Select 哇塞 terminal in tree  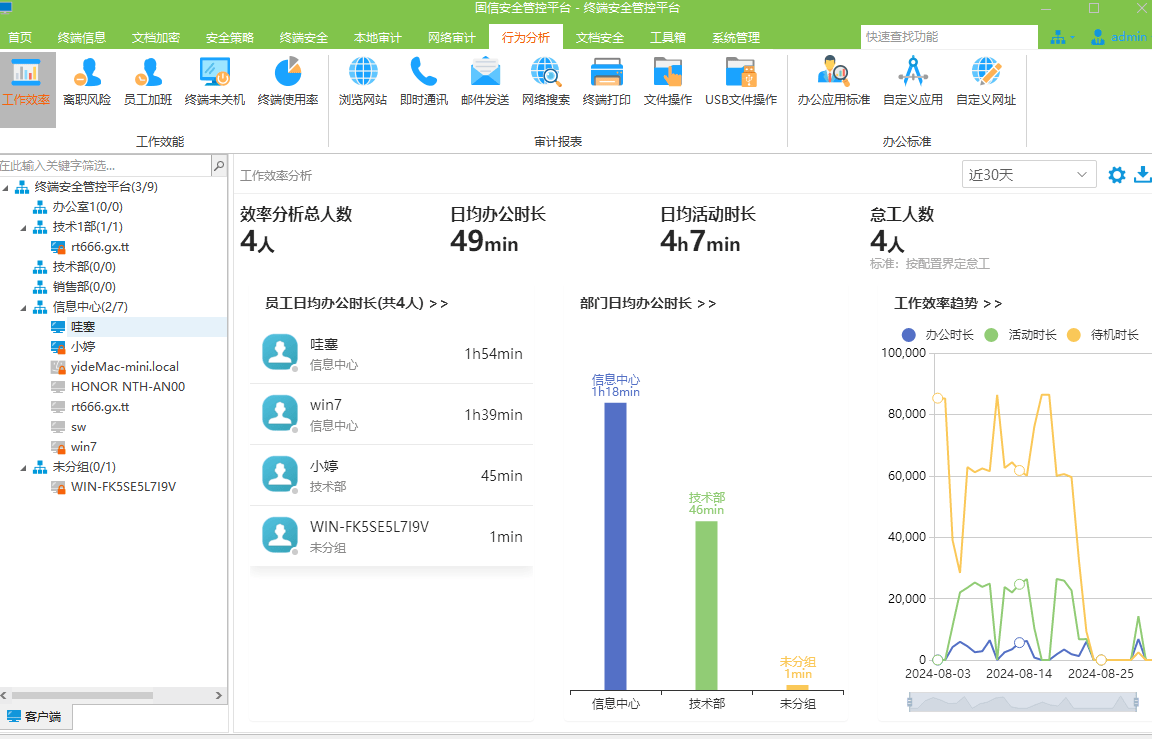tap(83, 327)
